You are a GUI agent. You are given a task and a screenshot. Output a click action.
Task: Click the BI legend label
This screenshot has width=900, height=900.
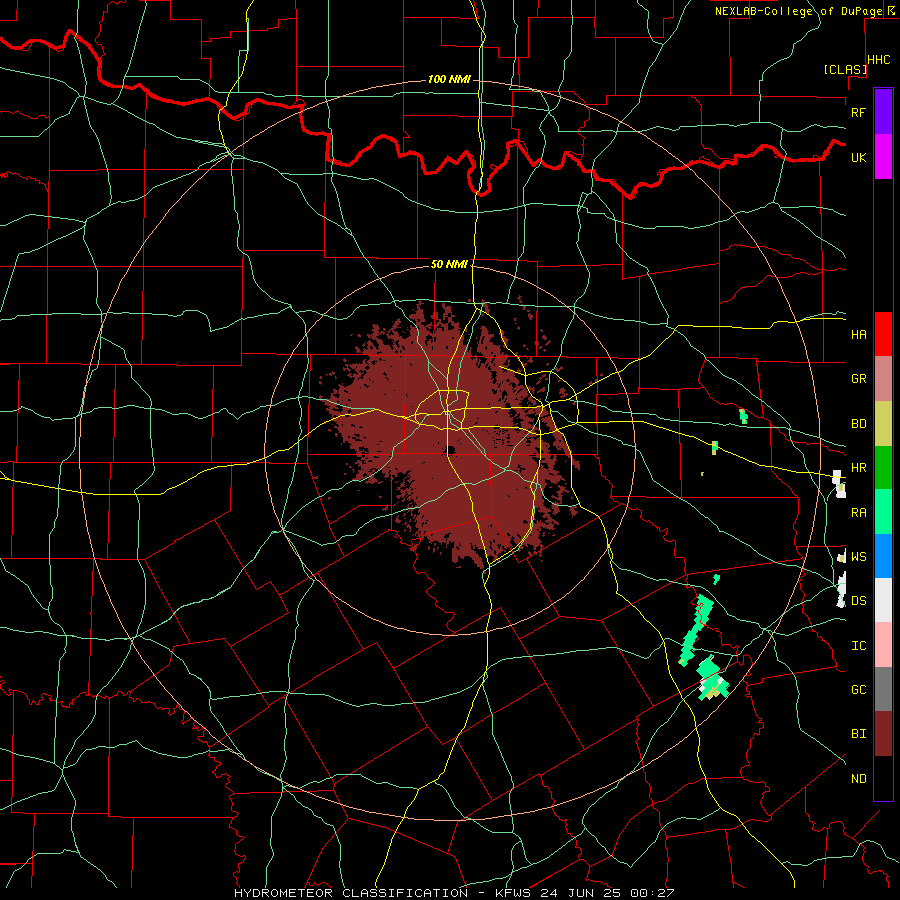pos(858,734)
